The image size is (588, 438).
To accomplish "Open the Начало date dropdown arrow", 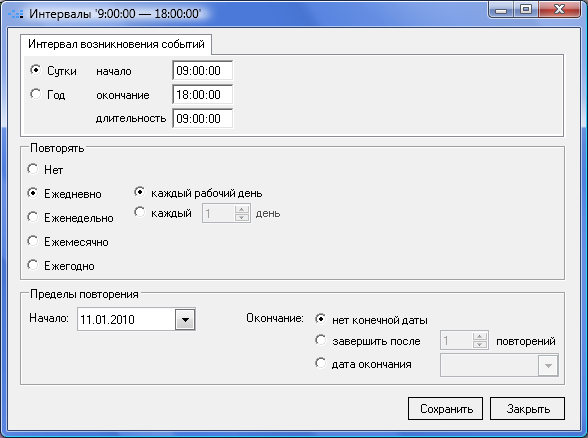I will pyautogui.click(x=185, y=320).
